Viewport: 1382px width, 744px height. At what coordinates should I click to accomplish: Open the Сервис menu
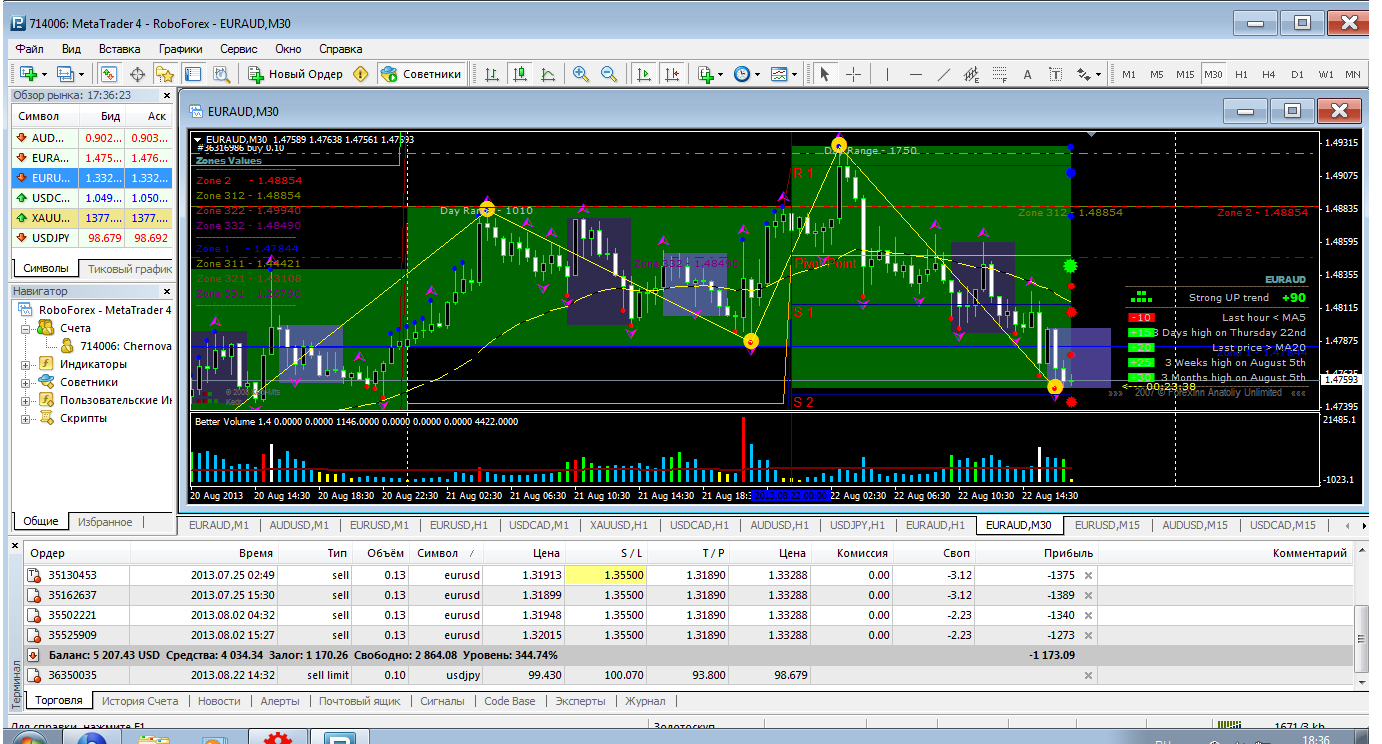(x=238, y=48)
